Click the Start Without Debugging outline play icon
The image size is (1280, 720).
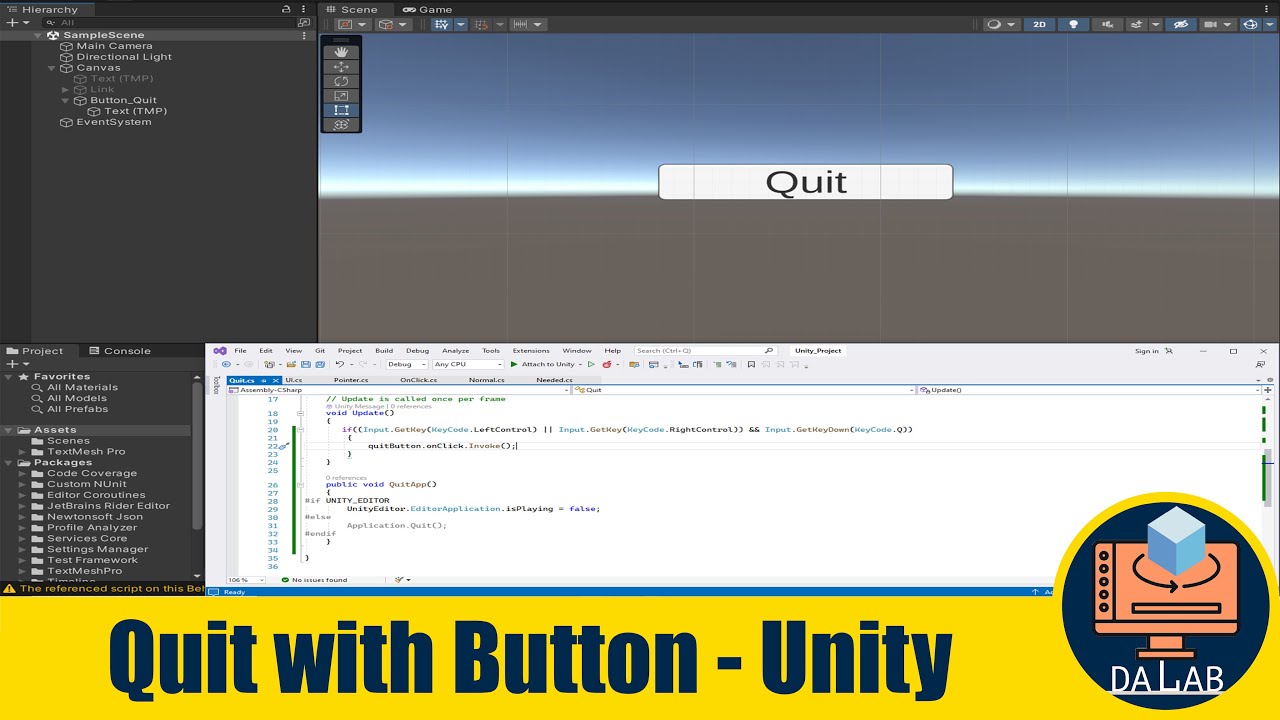point(591,364)
